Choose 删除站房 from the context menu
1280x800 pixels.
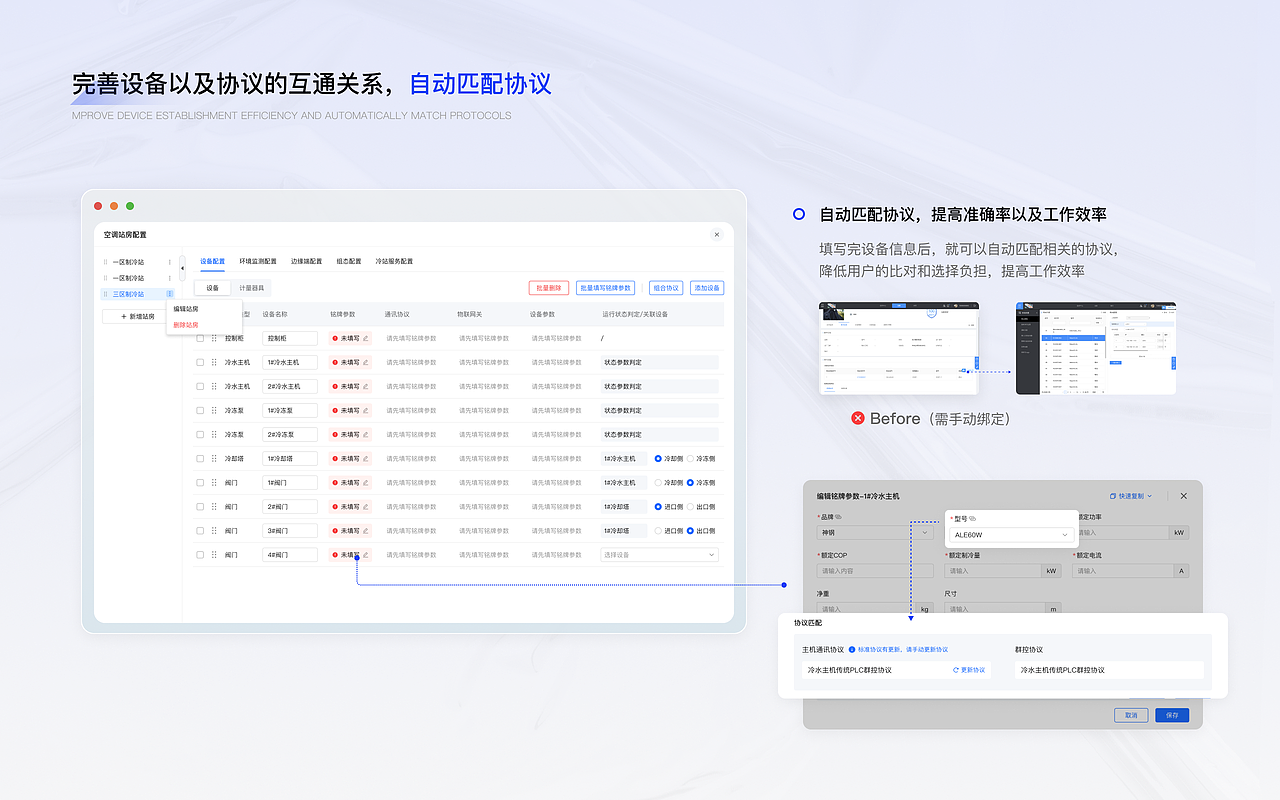tap(186, 325)
